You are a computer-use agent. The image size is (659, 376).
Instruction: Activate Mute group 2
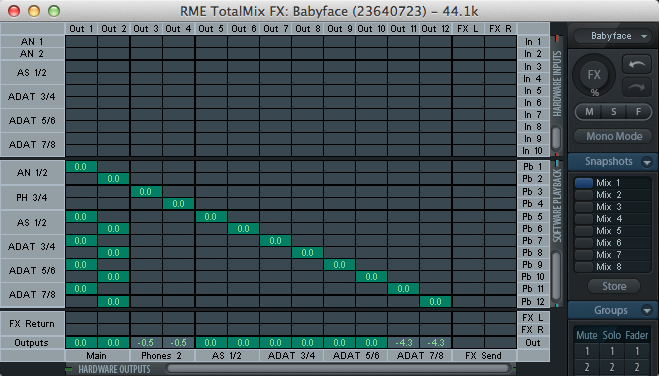(587, 366)
